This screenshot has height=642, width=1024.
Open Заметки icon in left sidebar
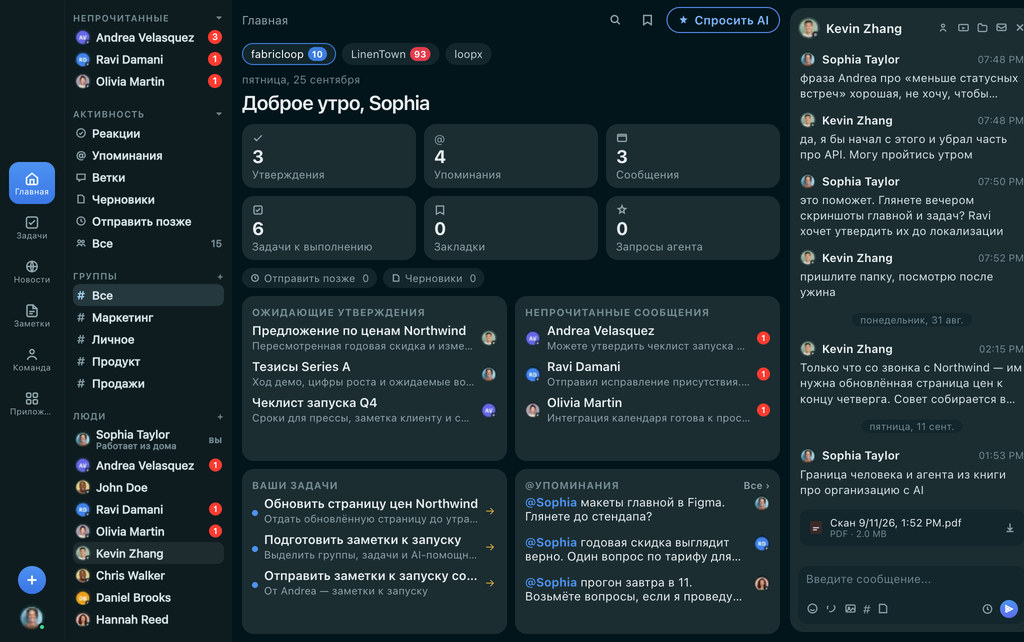pyautogui.click(x=31, y=315)
